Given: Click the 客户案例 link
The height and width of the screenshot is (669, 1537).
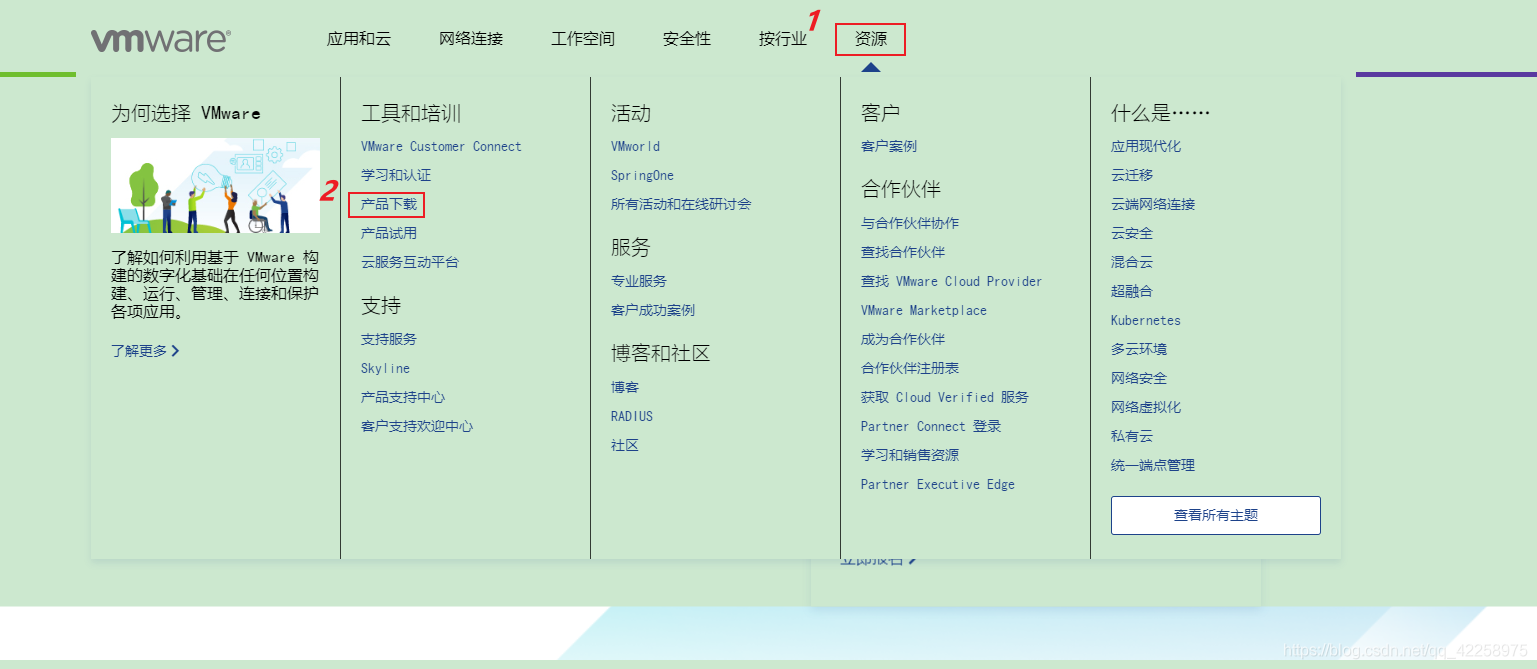Looking at the screenshot, I should (x=889, y=146).
